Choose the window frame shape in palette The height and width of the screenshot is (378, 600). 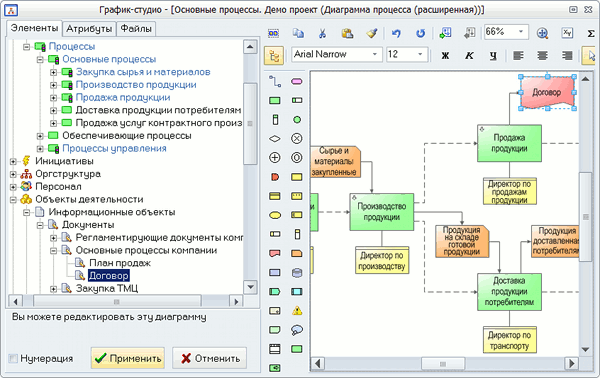[275, 349]
